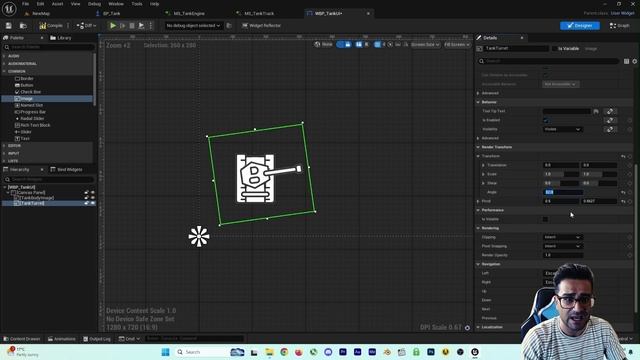Image resolution: width=640 pixels, height=360 pixels.
Task: Click the localization globe None button
Action: (x=323, y=44)
